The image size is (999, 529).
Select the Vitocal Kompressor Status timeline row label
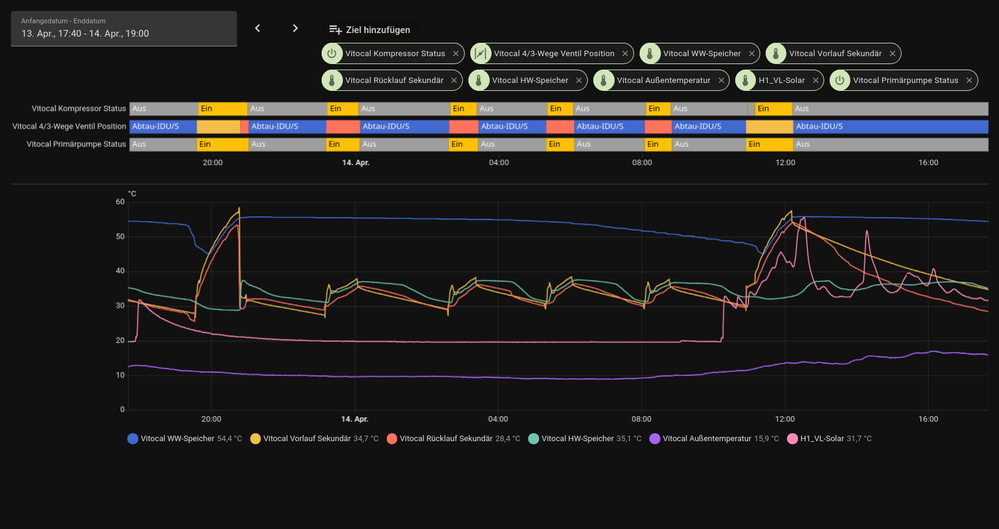79,109
